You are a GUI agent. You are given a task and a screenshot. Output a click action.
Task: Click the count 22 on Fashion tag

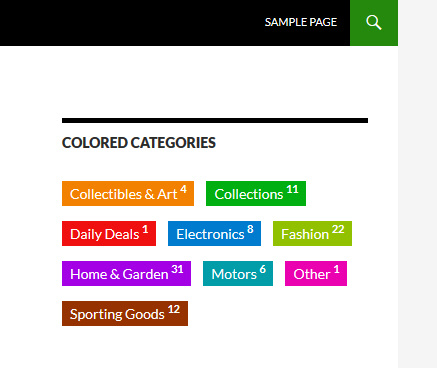[338, 229]
